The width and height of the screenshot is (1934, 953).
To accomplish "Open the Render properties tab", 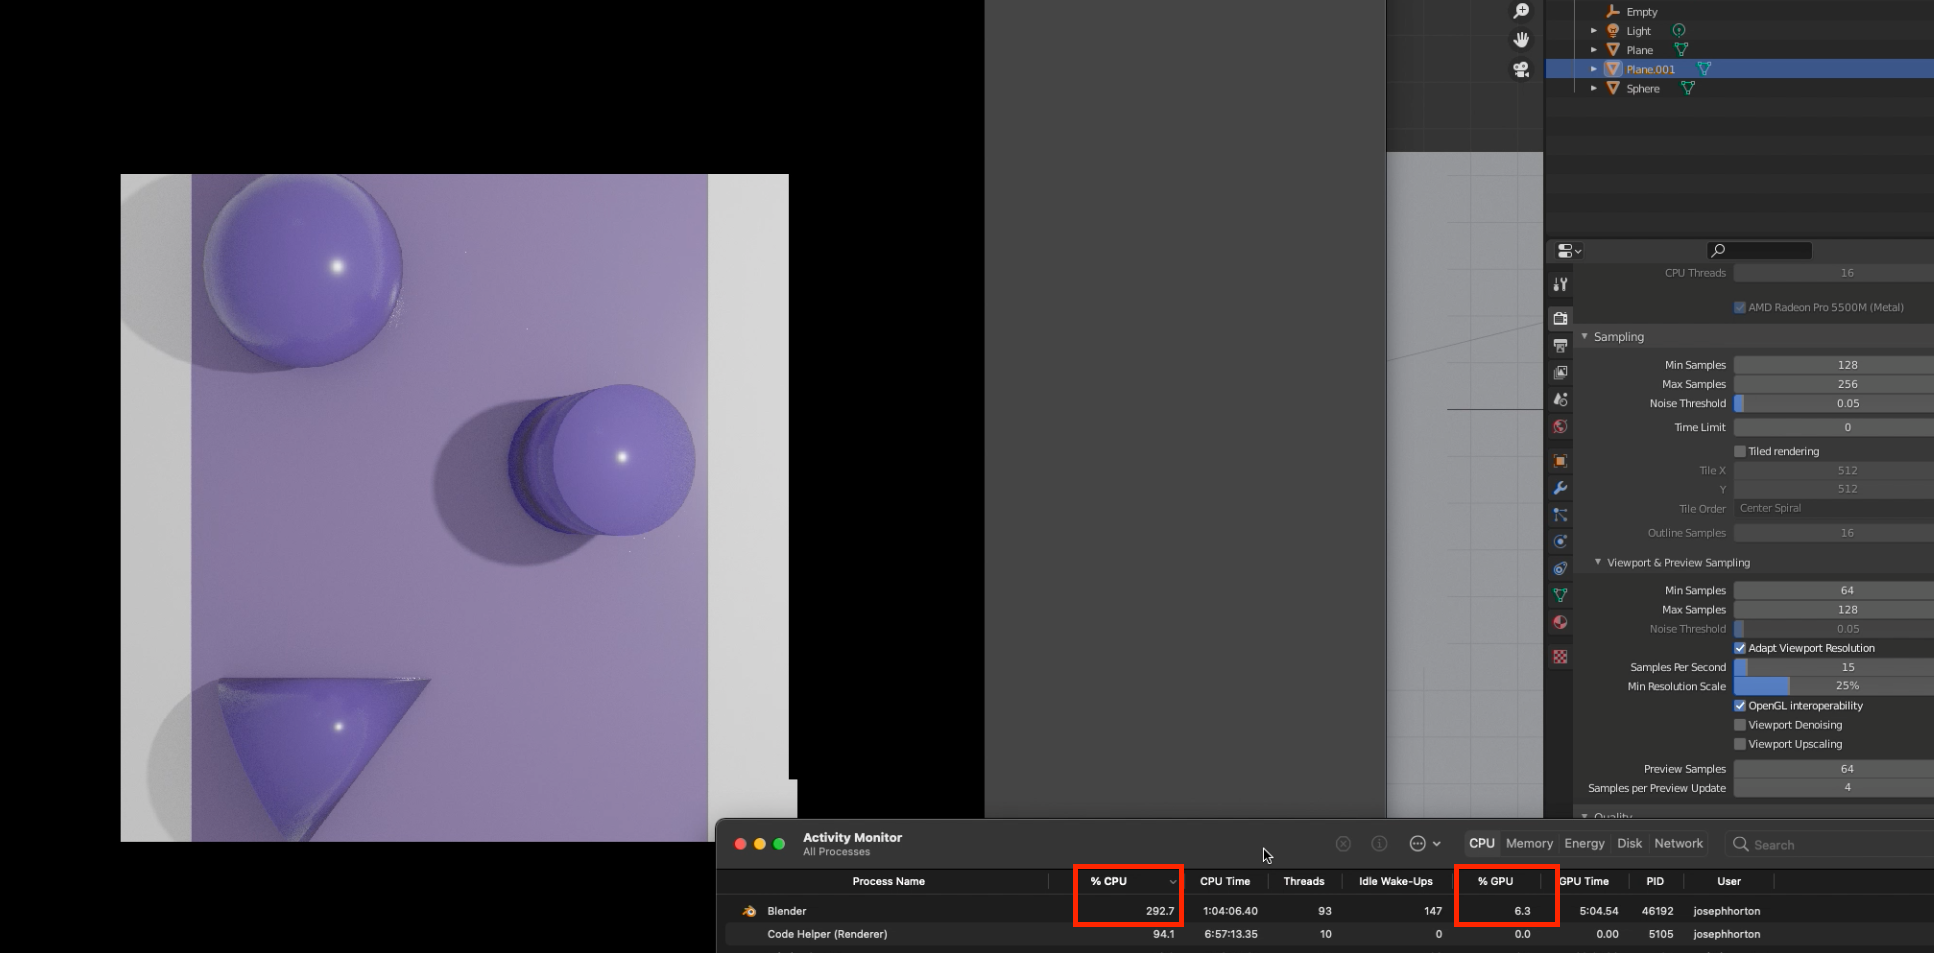I will pyautogui.click(x=1560, y=318).
